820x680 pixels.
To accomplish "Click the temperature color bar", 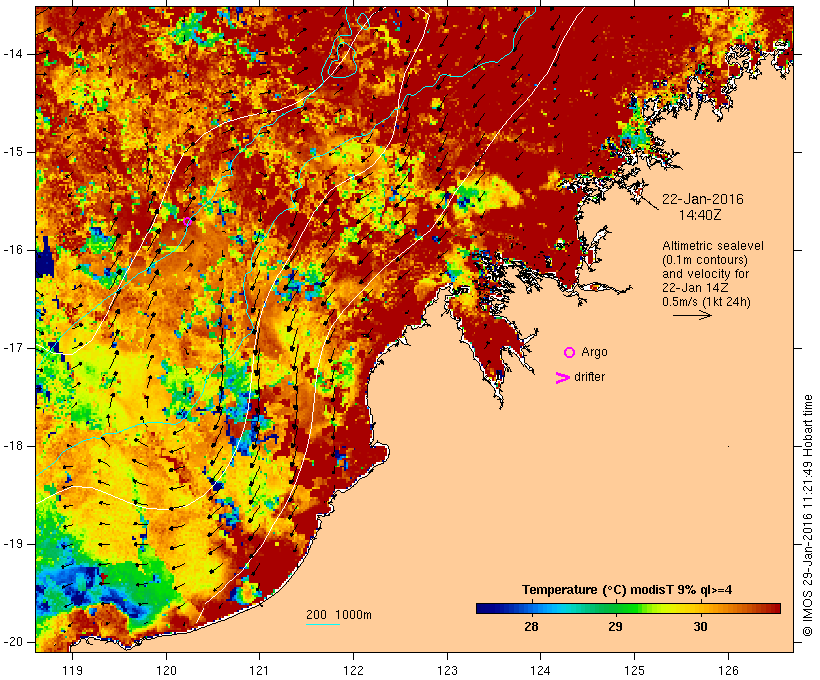I will tap(628, 608).
